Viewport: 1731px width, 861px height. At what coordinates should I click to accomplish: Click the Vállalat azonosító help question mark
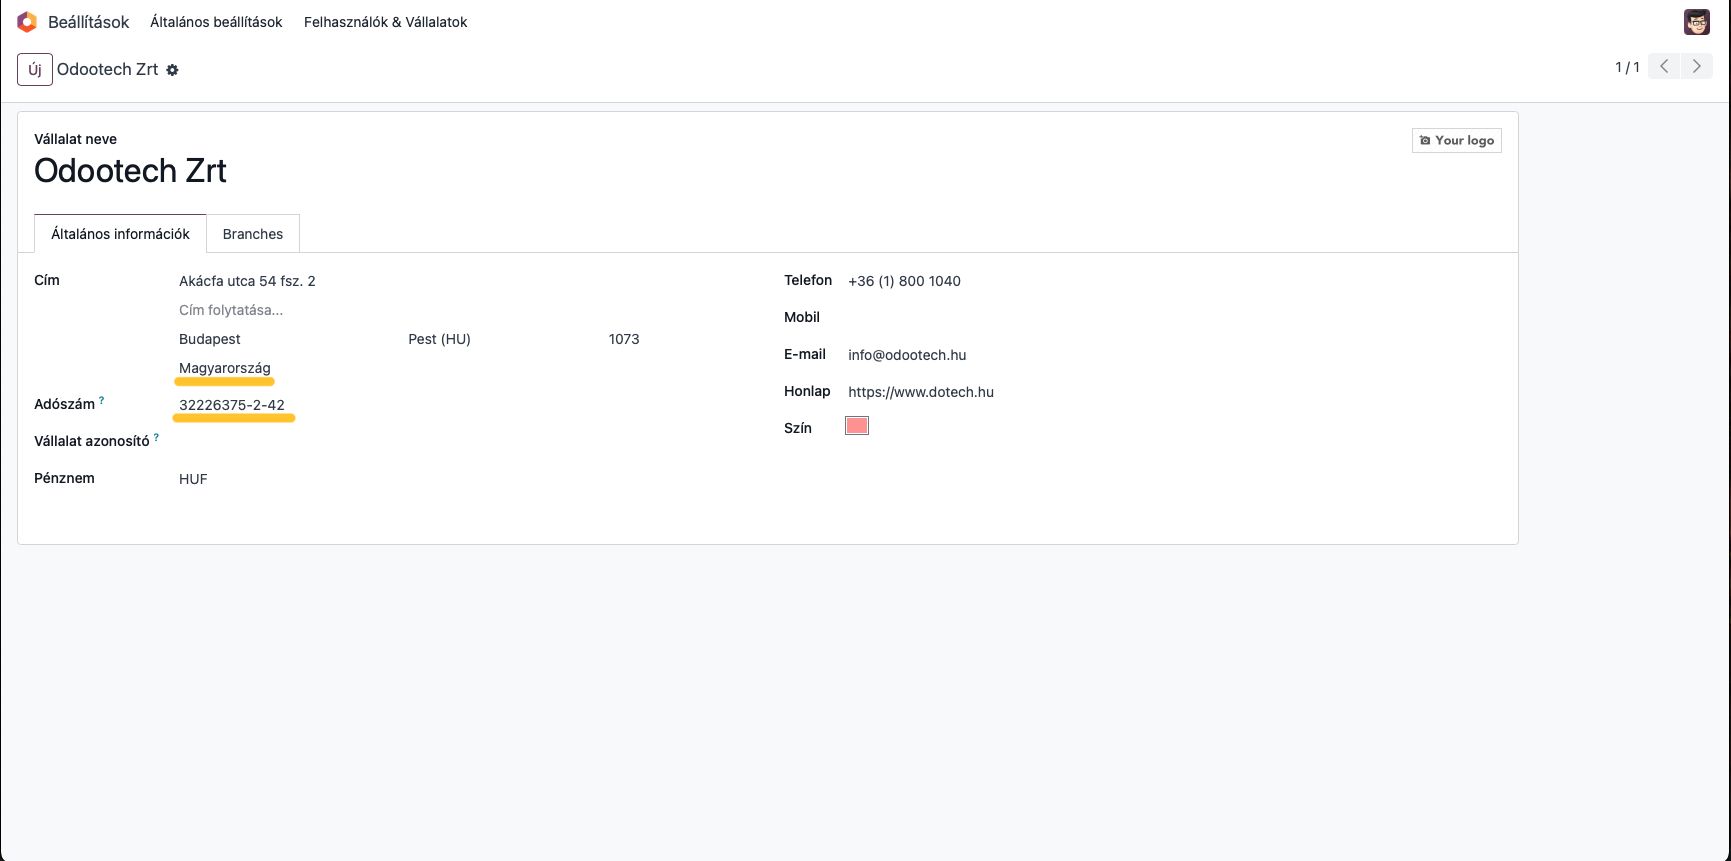coord(156,438)
